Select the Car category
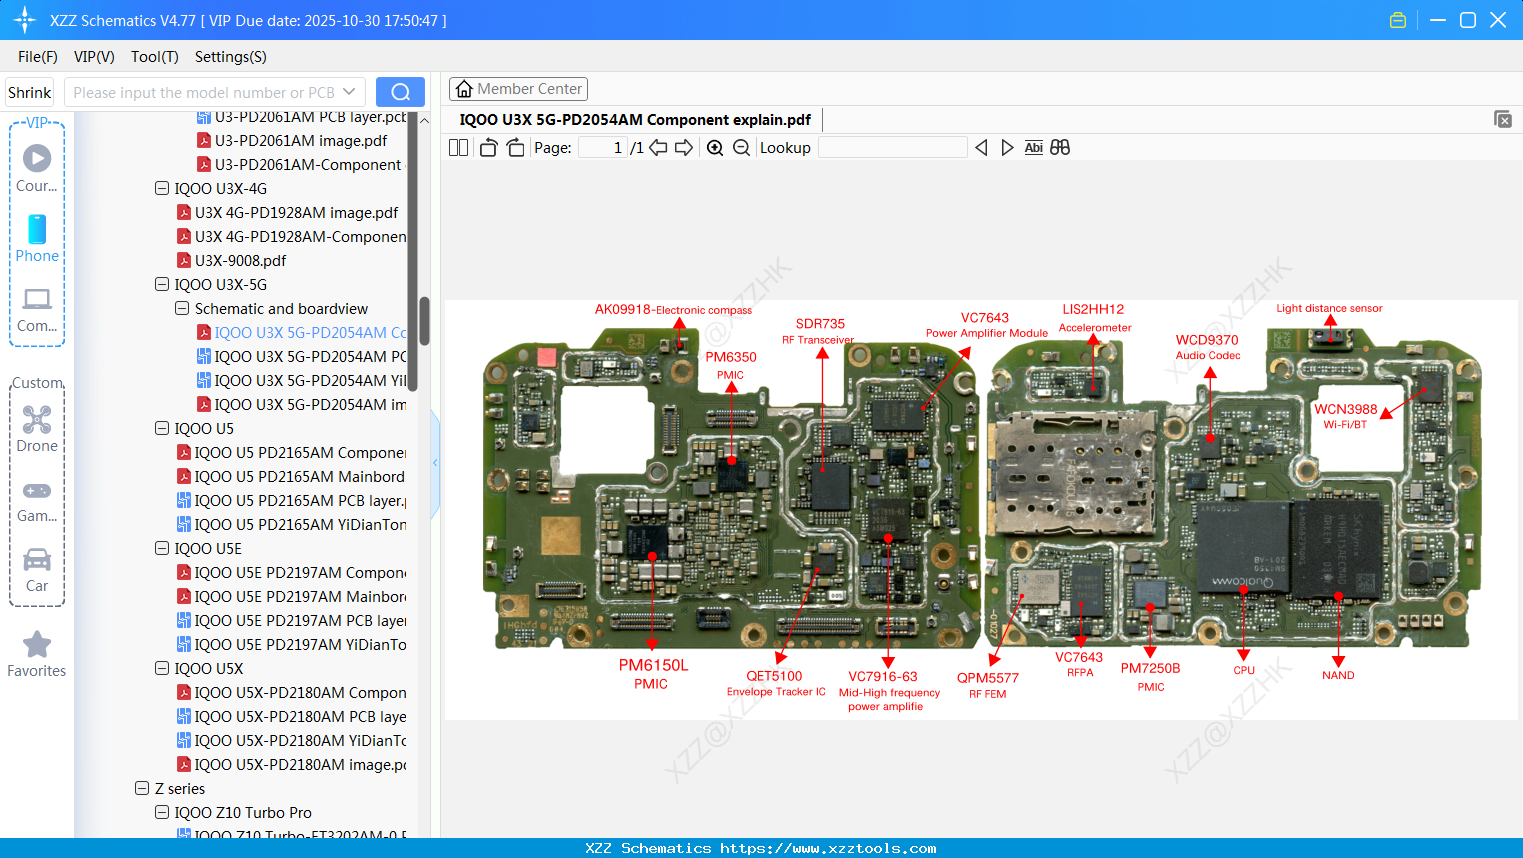The image size is (1523, 858). pyautogui.click(x=37, y=570)
